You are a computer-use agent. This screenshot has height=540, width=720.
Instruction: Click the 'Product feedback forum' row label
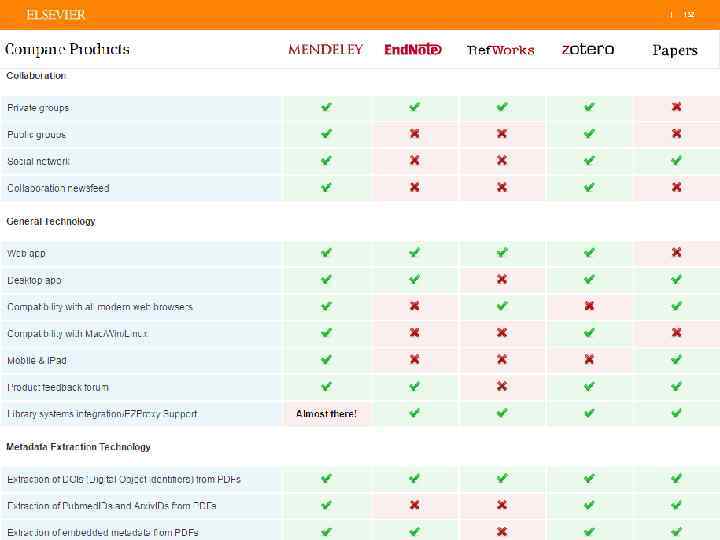pyautogui.click(x=58, y=387)
